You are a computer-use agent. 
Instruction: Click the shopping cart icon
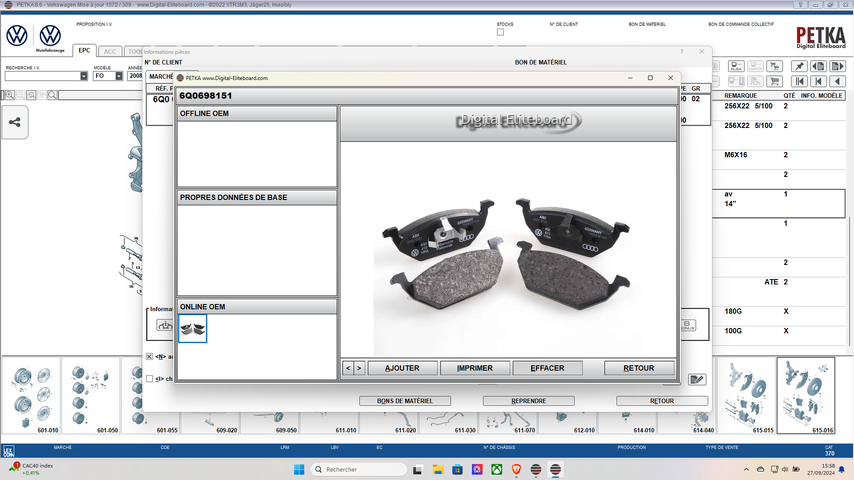click(774, 81)
